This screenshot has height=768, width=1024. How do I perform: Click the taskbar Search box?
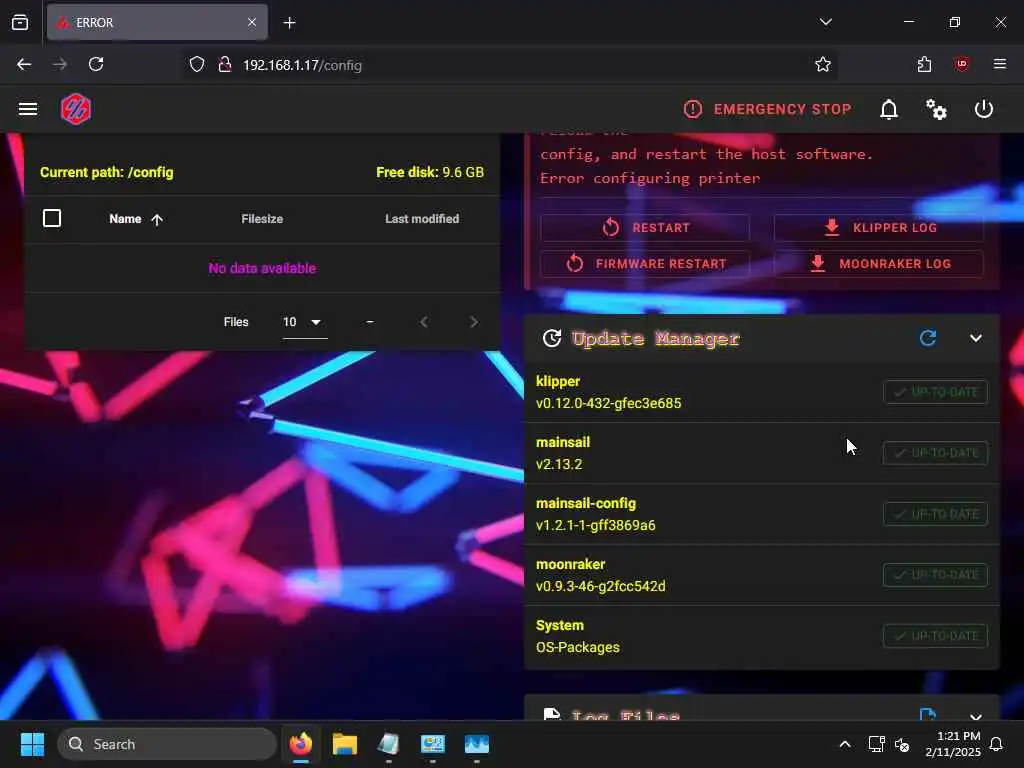[x=167, y=744]
